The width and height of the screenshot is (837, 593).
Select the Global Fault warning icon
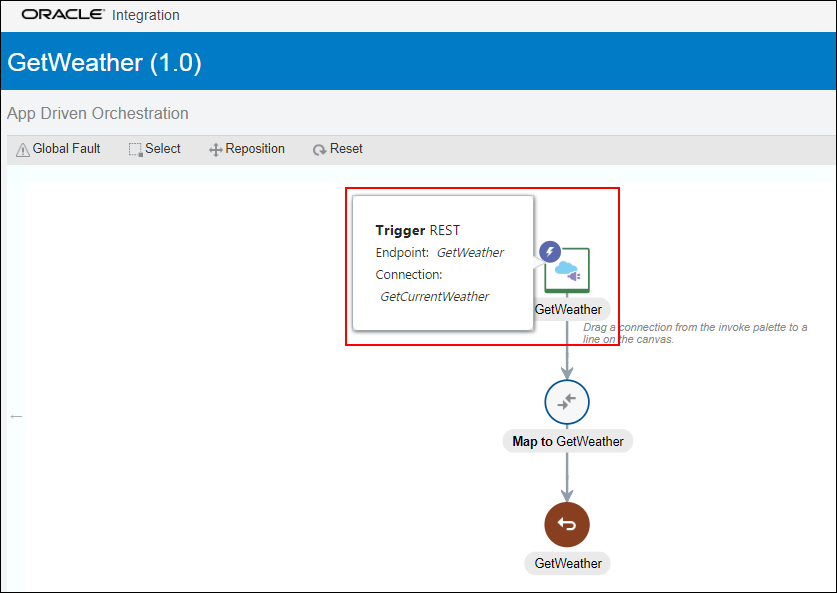[21, 148]
